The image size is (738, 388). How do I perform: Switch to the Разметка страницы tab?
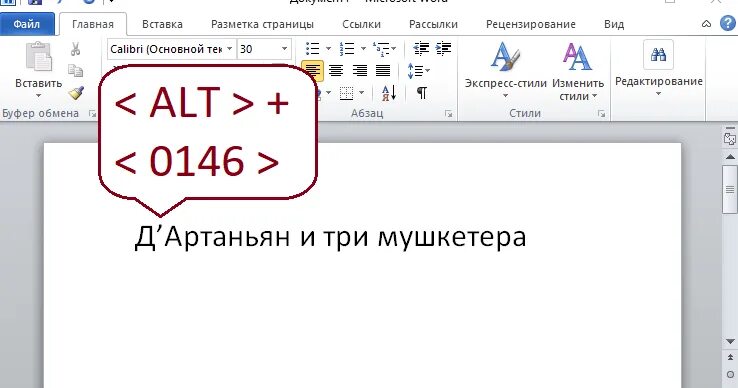[262, 24]
